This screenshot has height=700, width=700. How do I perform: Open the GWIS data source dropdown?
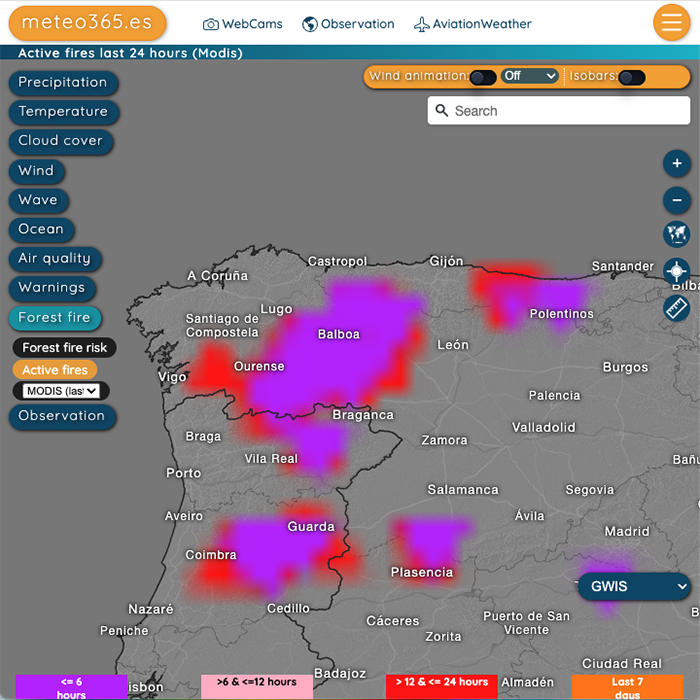634,587
